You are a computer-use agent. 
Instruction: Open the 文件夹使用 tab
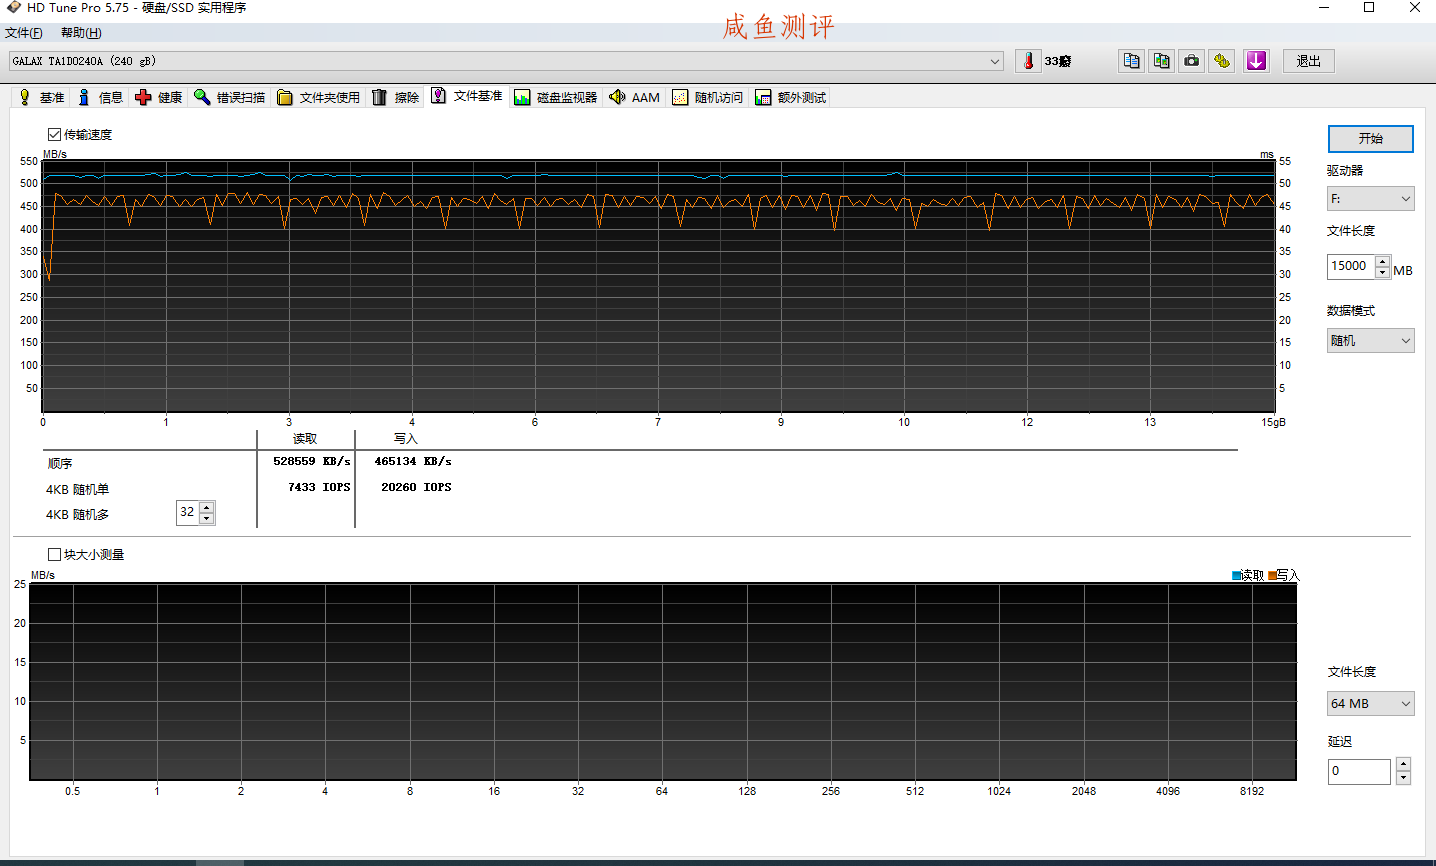(x=319, y=97)
